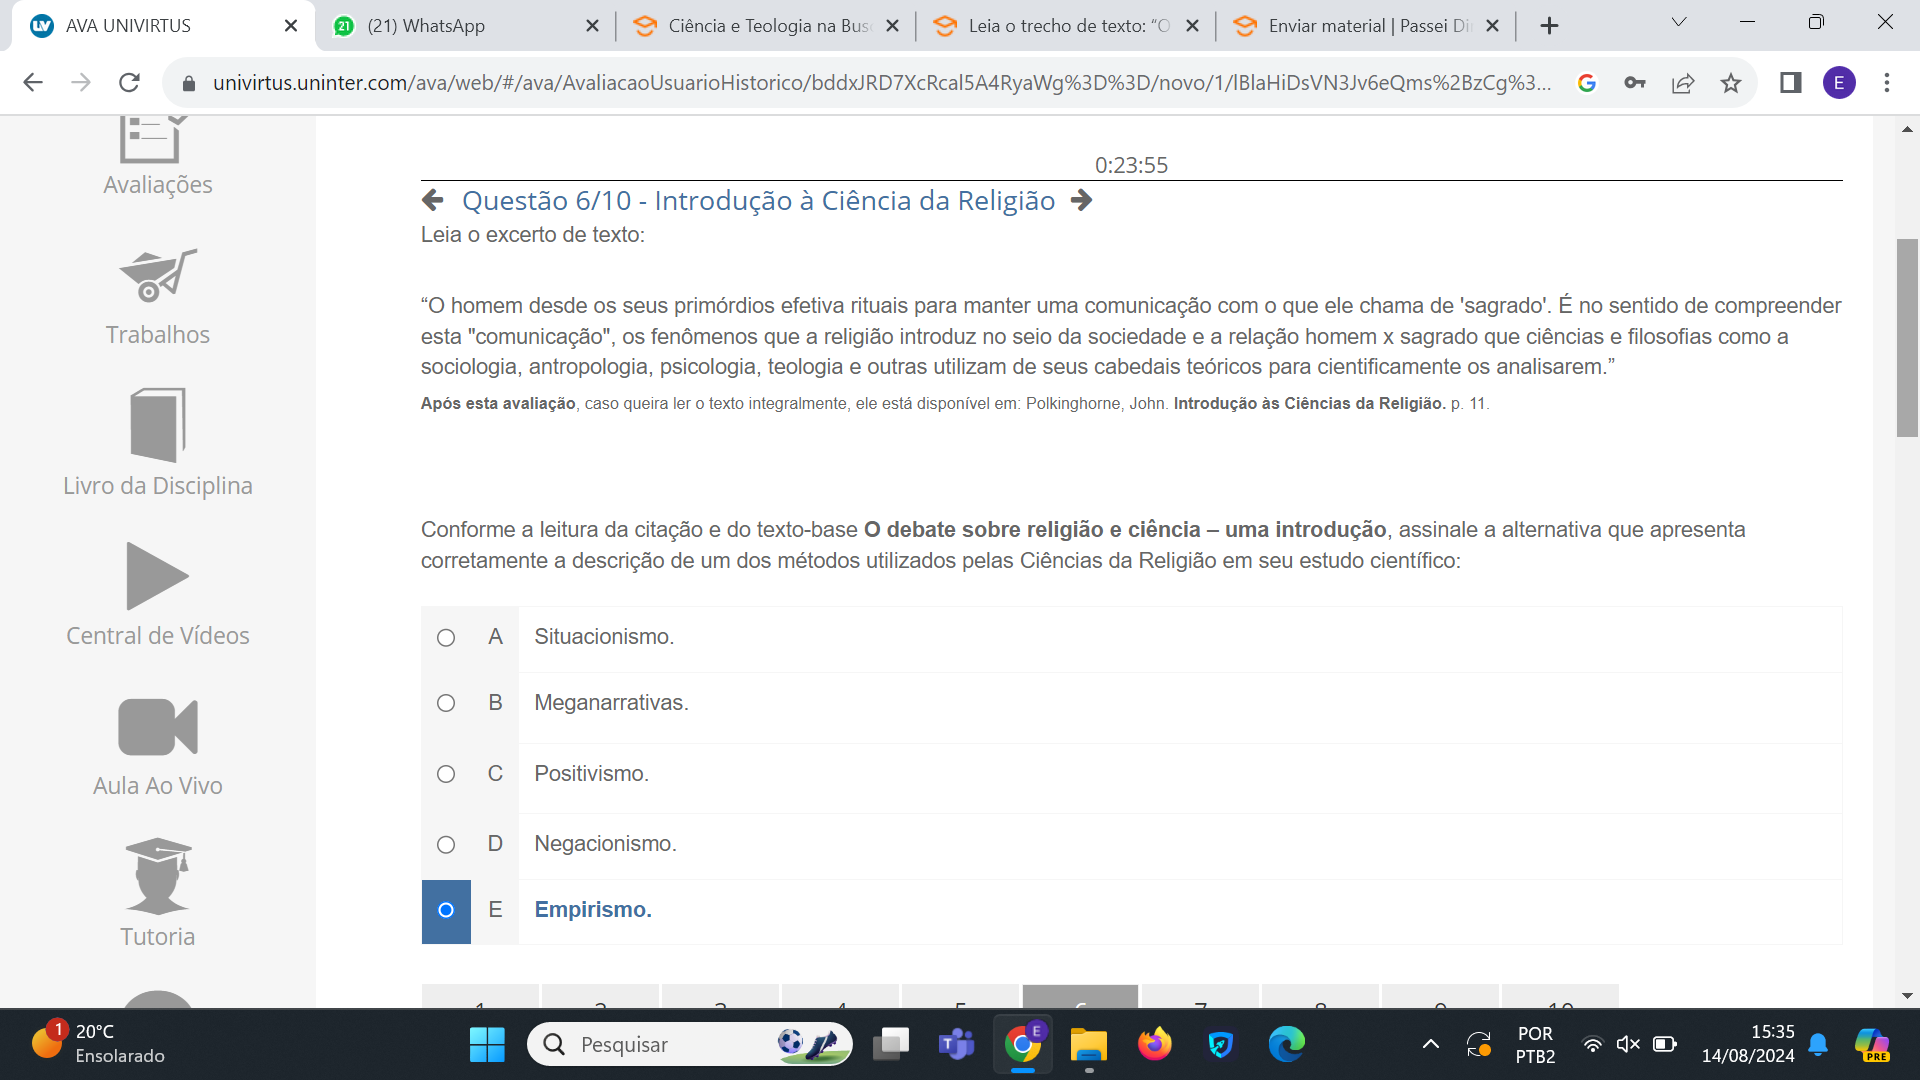
Task: Show hidden system tray icons chevron
Action: (1431, 1045)
